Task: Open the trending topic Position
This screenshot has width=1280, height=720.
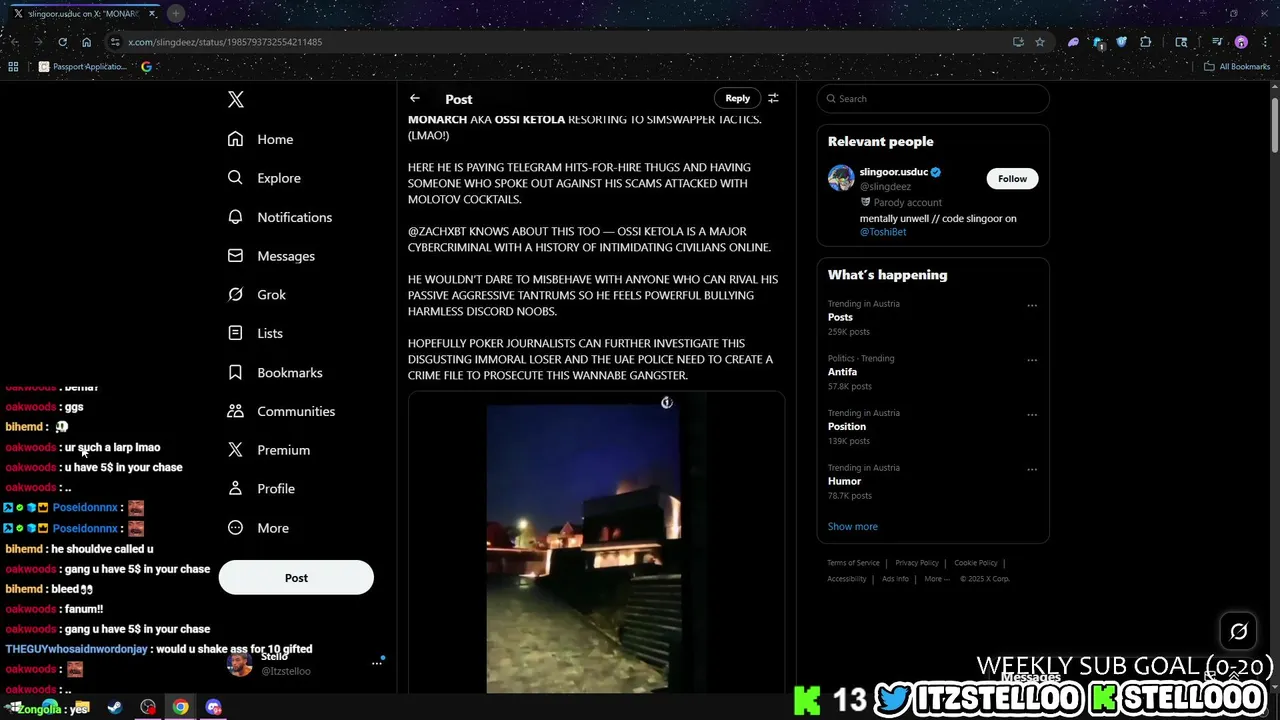Action: [847, 426]
